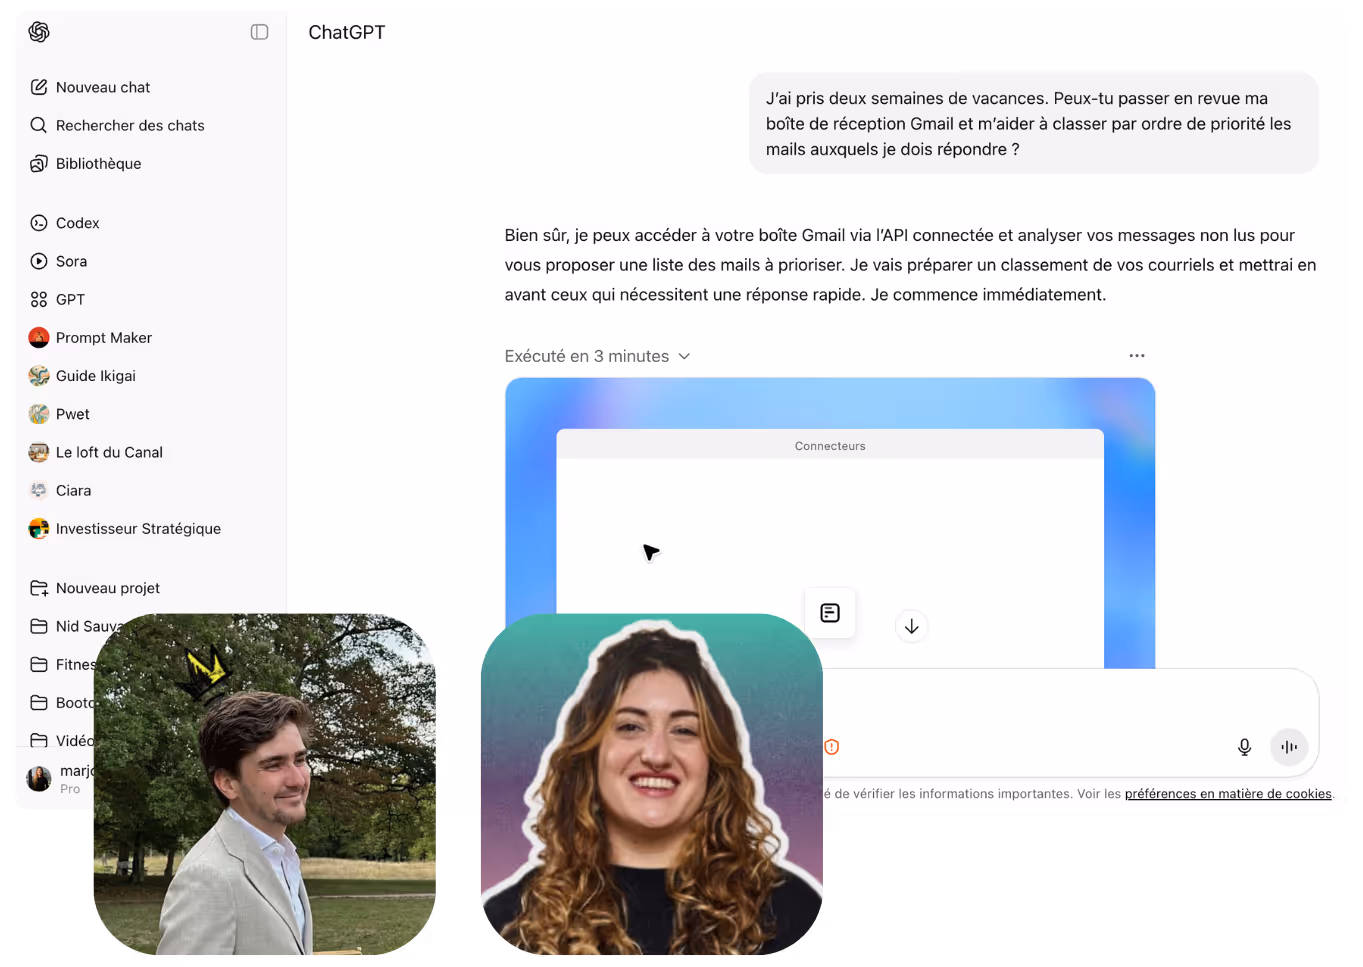Collapse the sidebar with the panel icon
This screenshot has height=967, width=1363.
[x=259, y=32]
